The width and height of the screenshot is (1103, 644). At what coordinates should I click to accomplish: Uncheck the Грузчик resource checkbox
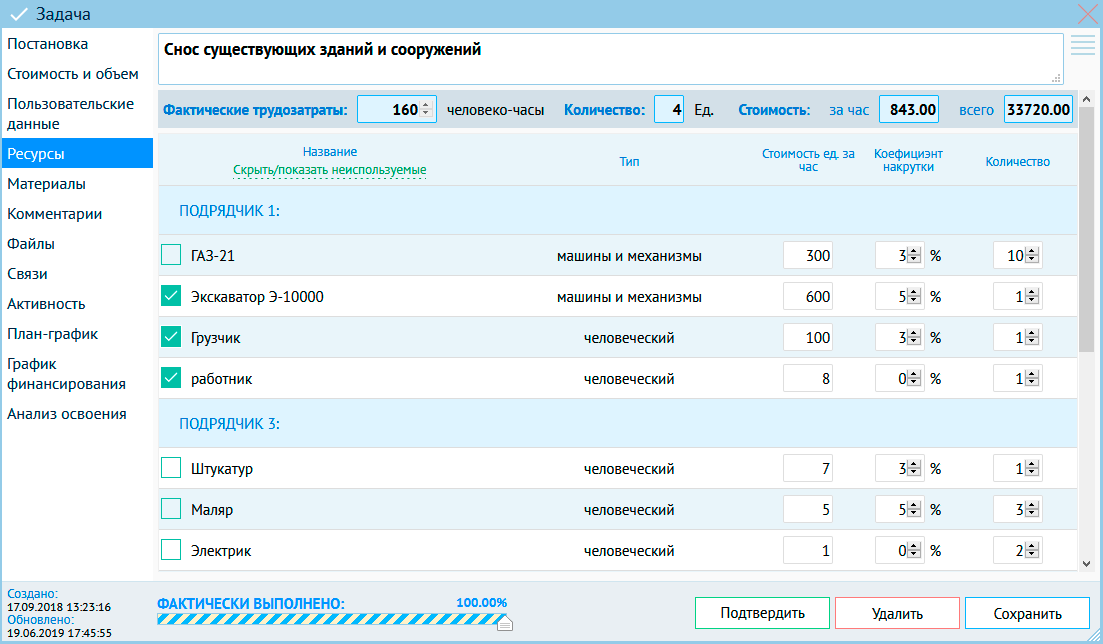point(171,336)
